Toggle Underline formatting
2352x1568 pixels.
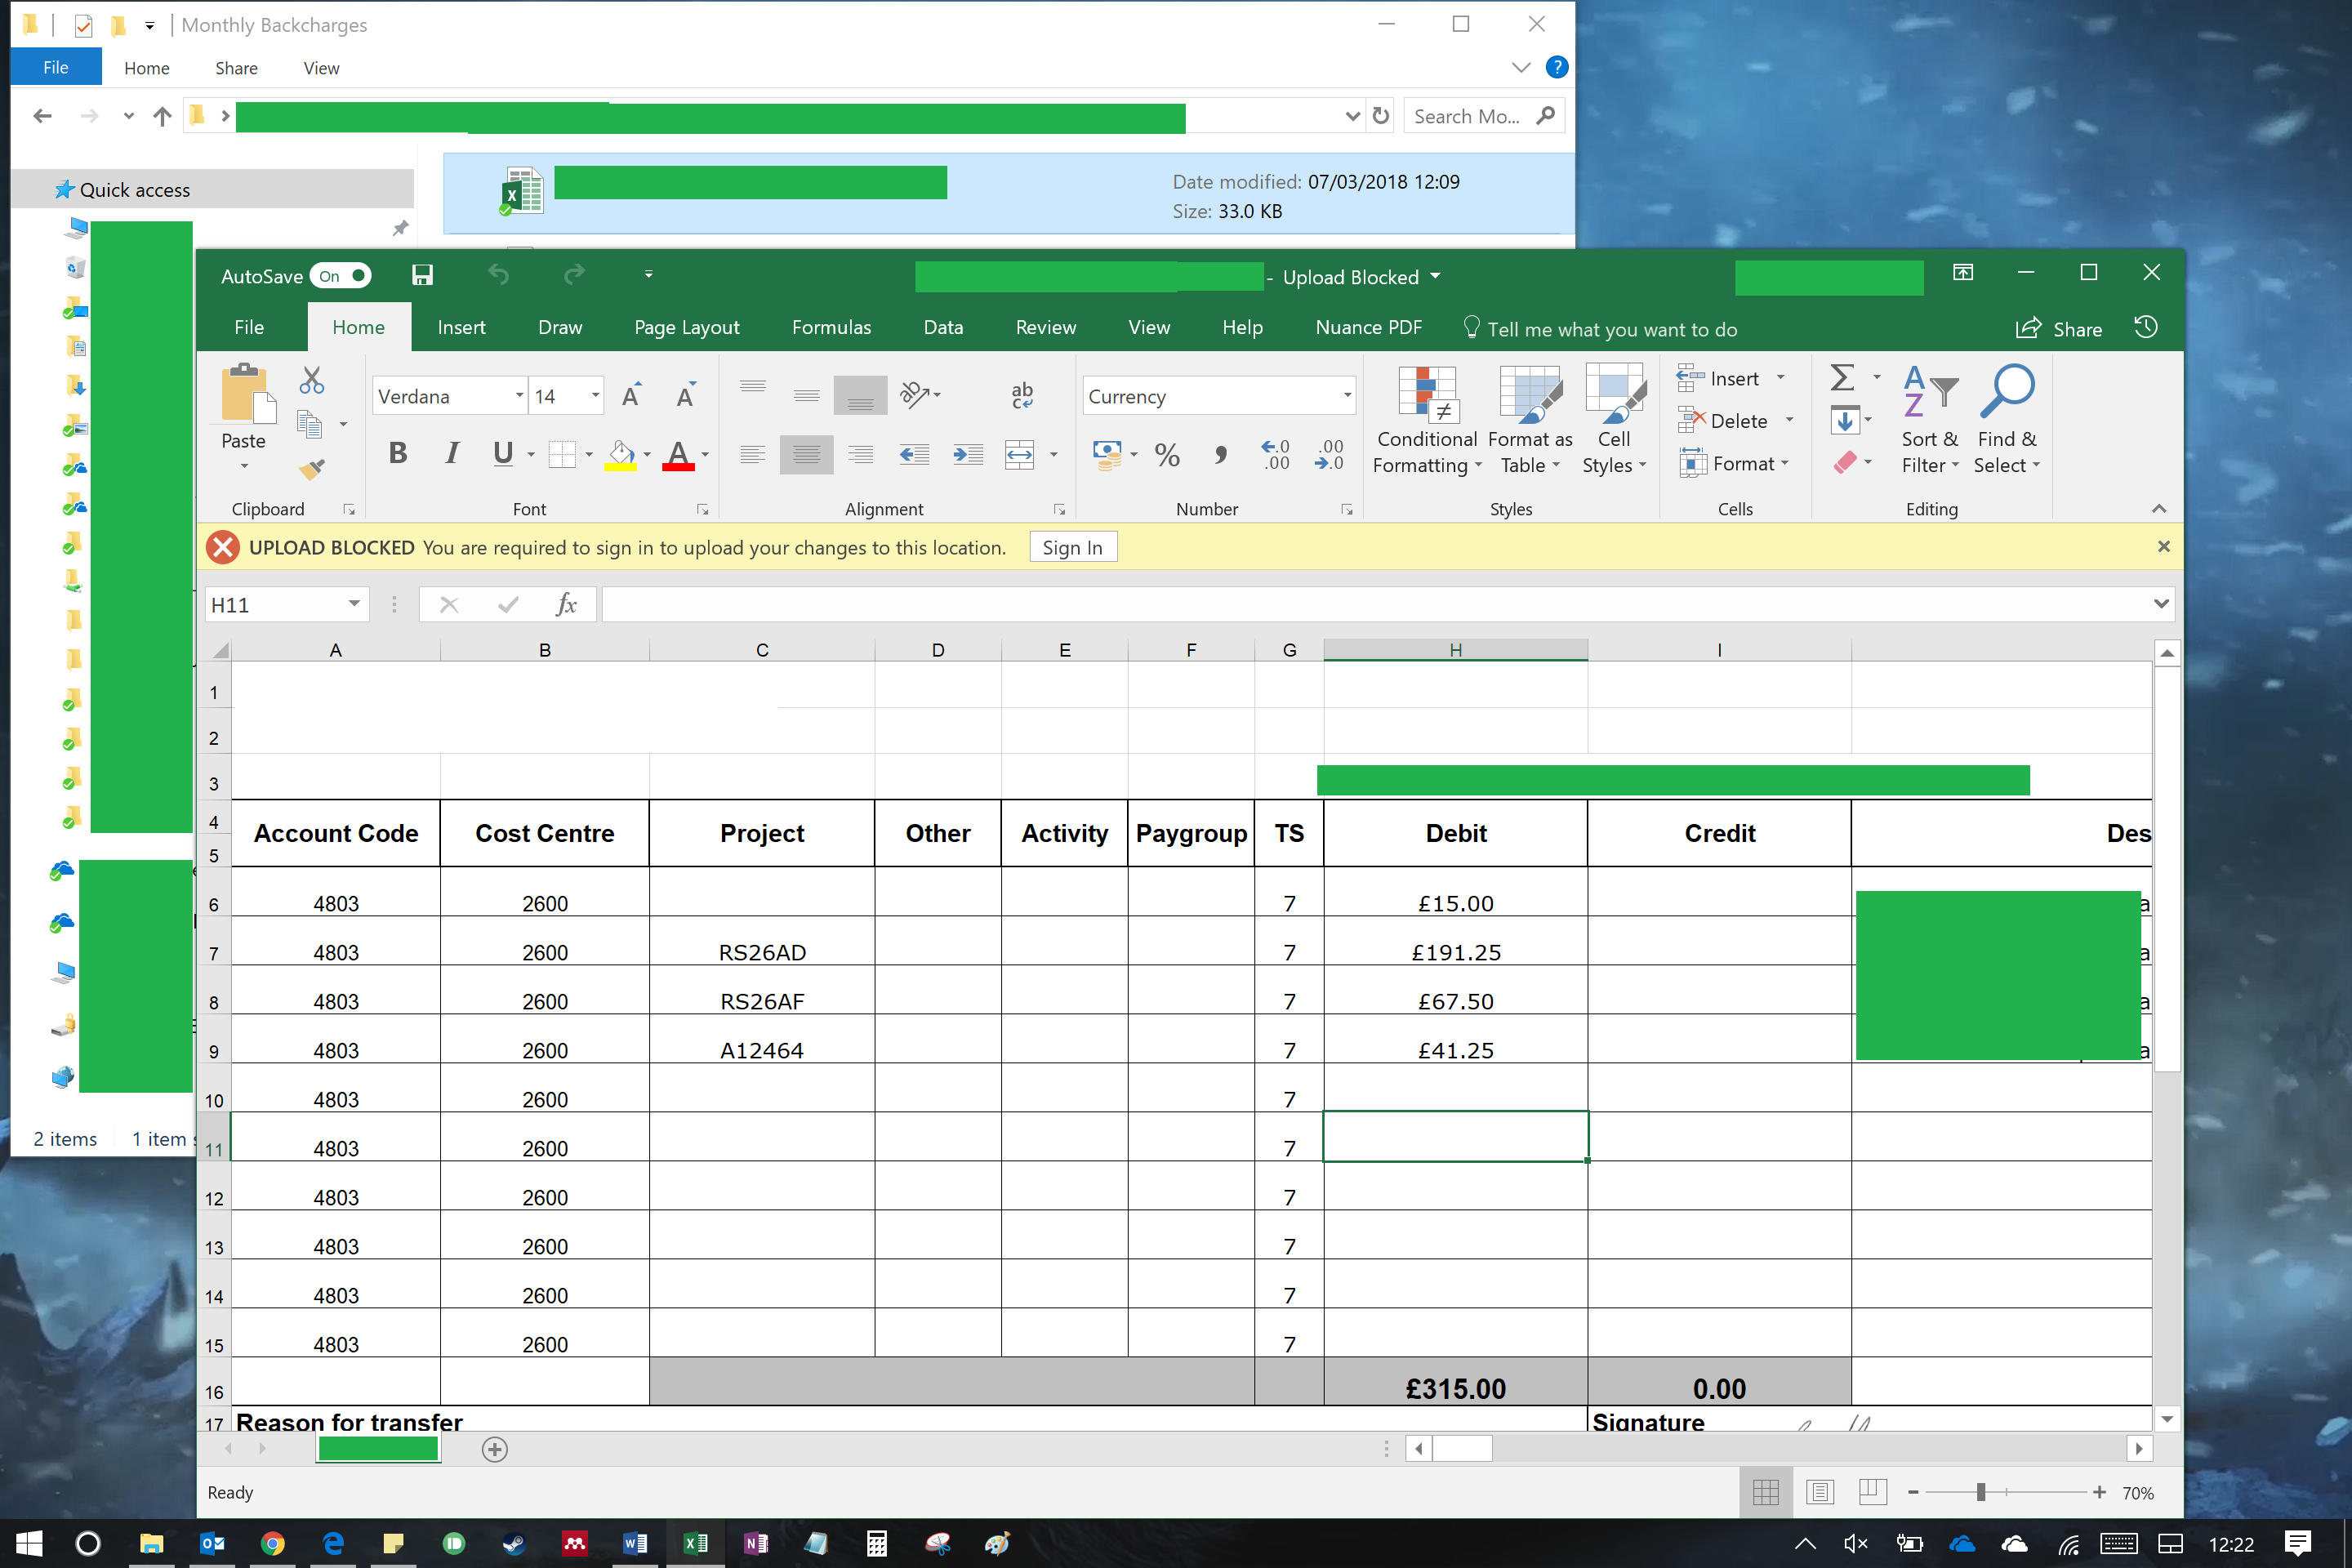503,454
